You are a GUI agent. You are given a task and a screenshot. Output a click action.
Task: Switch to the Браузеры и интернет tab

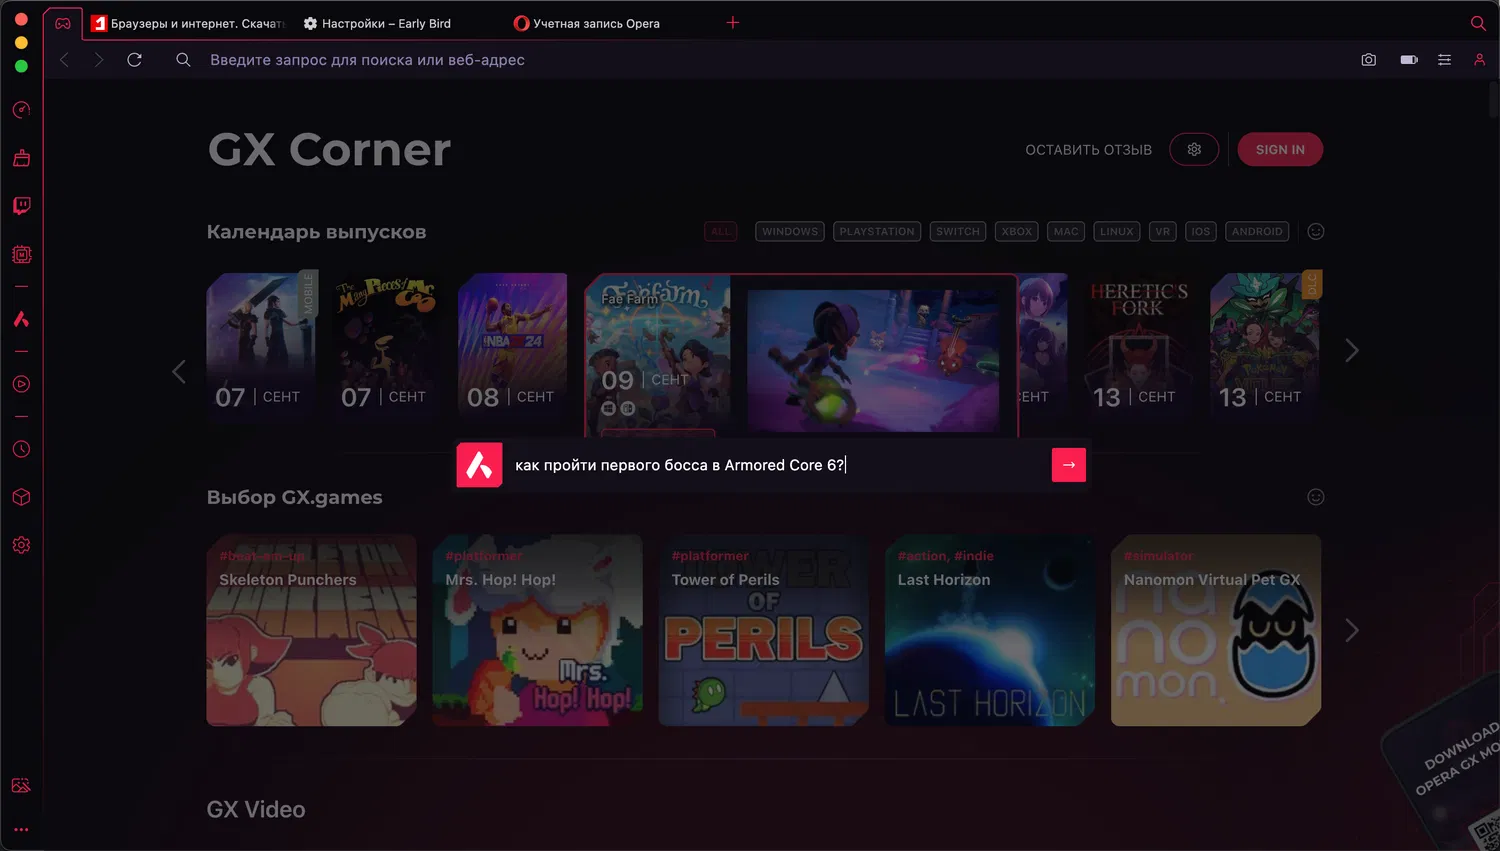(190, 23)
